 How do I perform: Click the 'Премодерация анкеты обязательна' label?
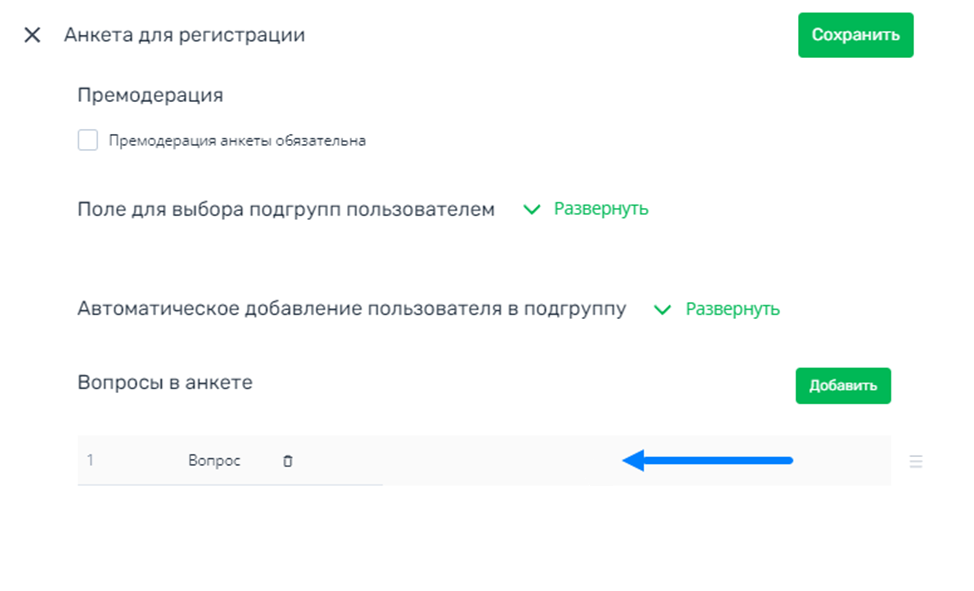[237, 140]
